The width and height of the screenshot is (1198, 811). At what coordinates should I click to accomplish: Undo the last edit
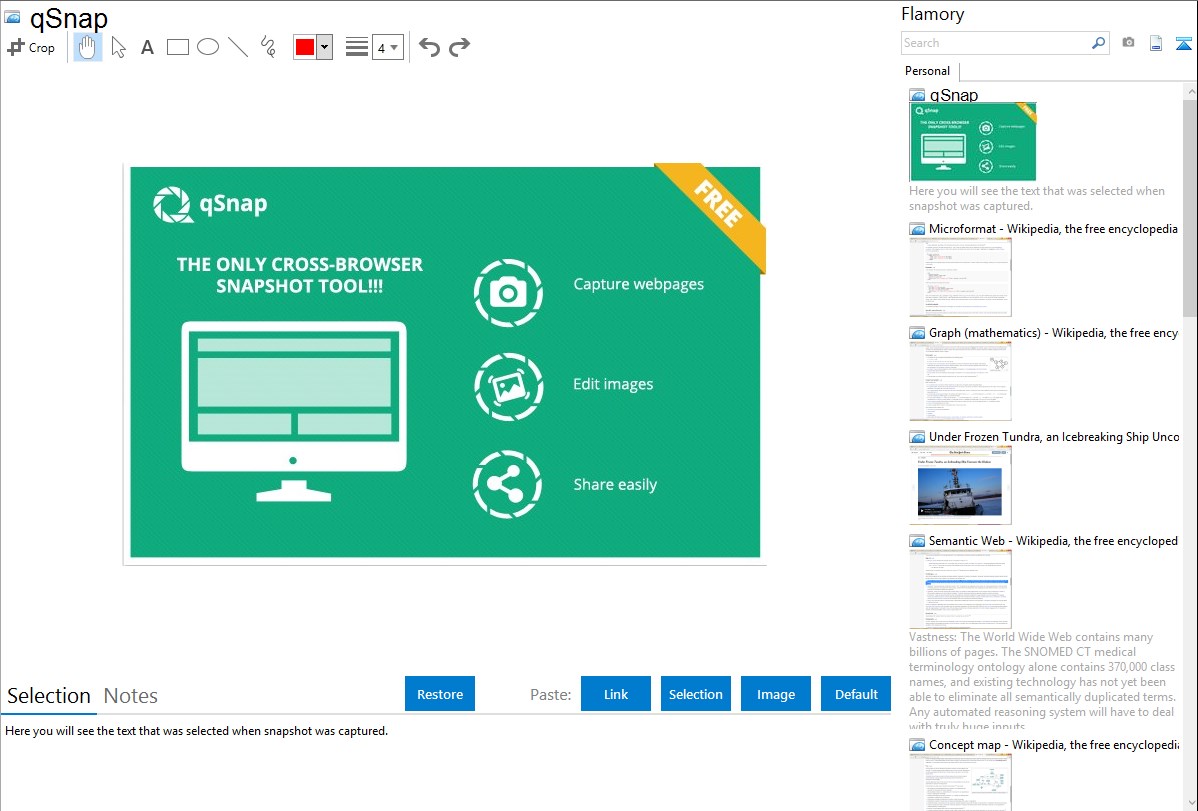[x=429, y=47]
